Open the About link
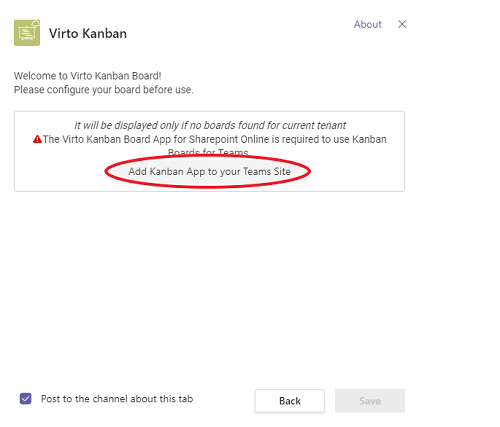Image resolution: width=500 pixels, height=427 pixels. point(367,24)
